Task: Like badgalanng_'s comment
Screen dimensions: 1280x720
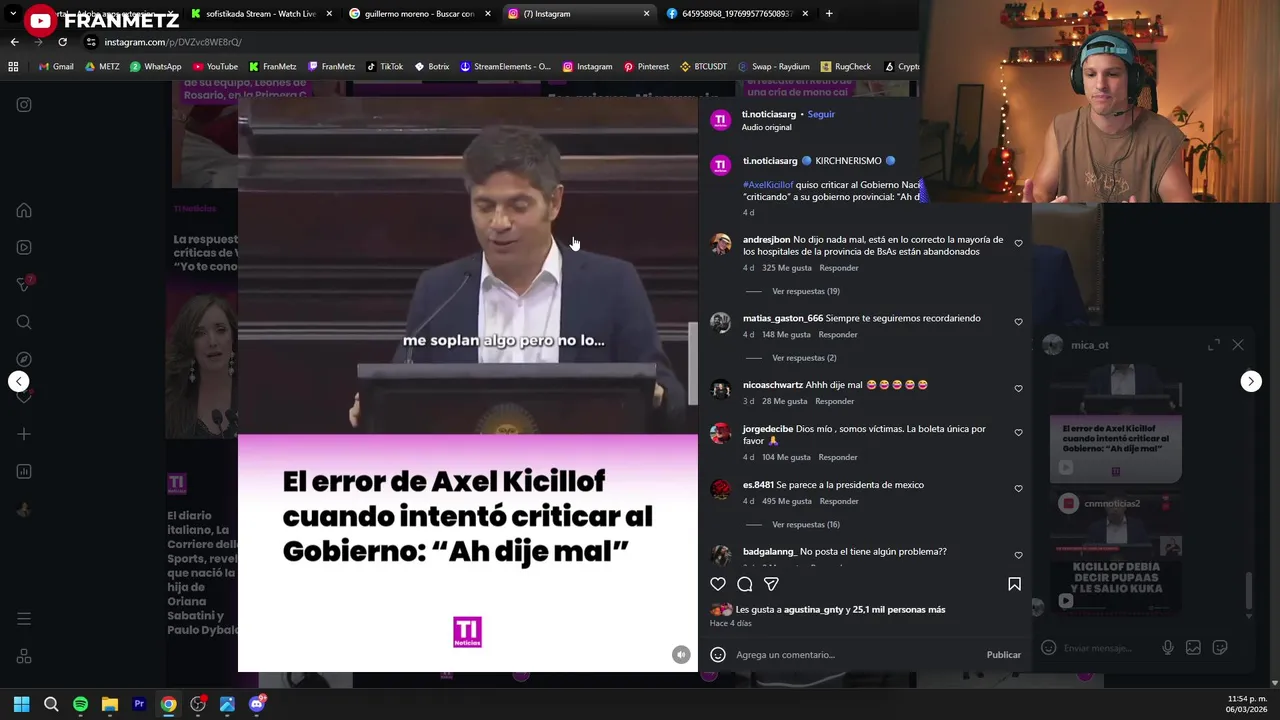Action: (1018, 555)
